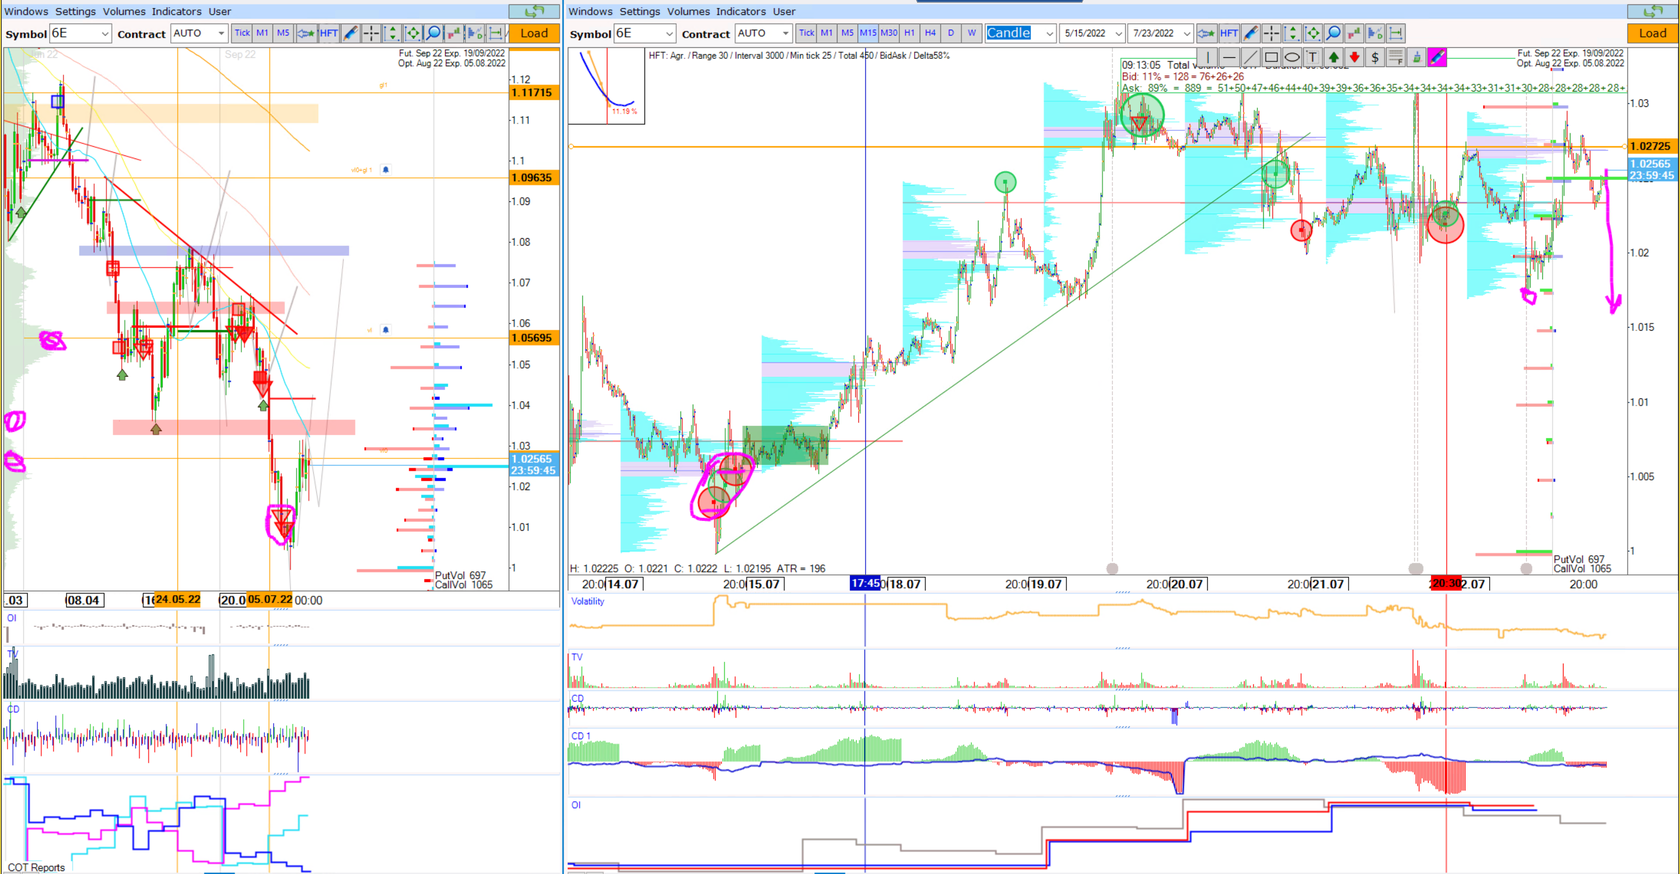Select M1 timeframe in left window
1680x874 pixels.
point(262,33)
